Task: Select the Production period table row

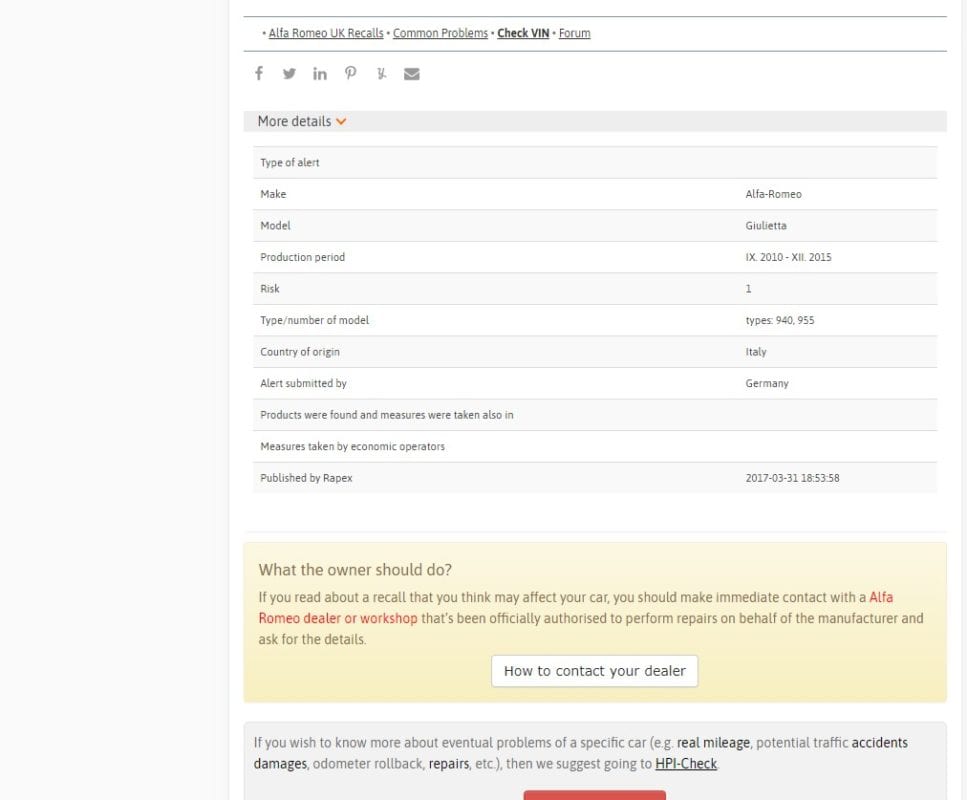Action: (595, 257)
